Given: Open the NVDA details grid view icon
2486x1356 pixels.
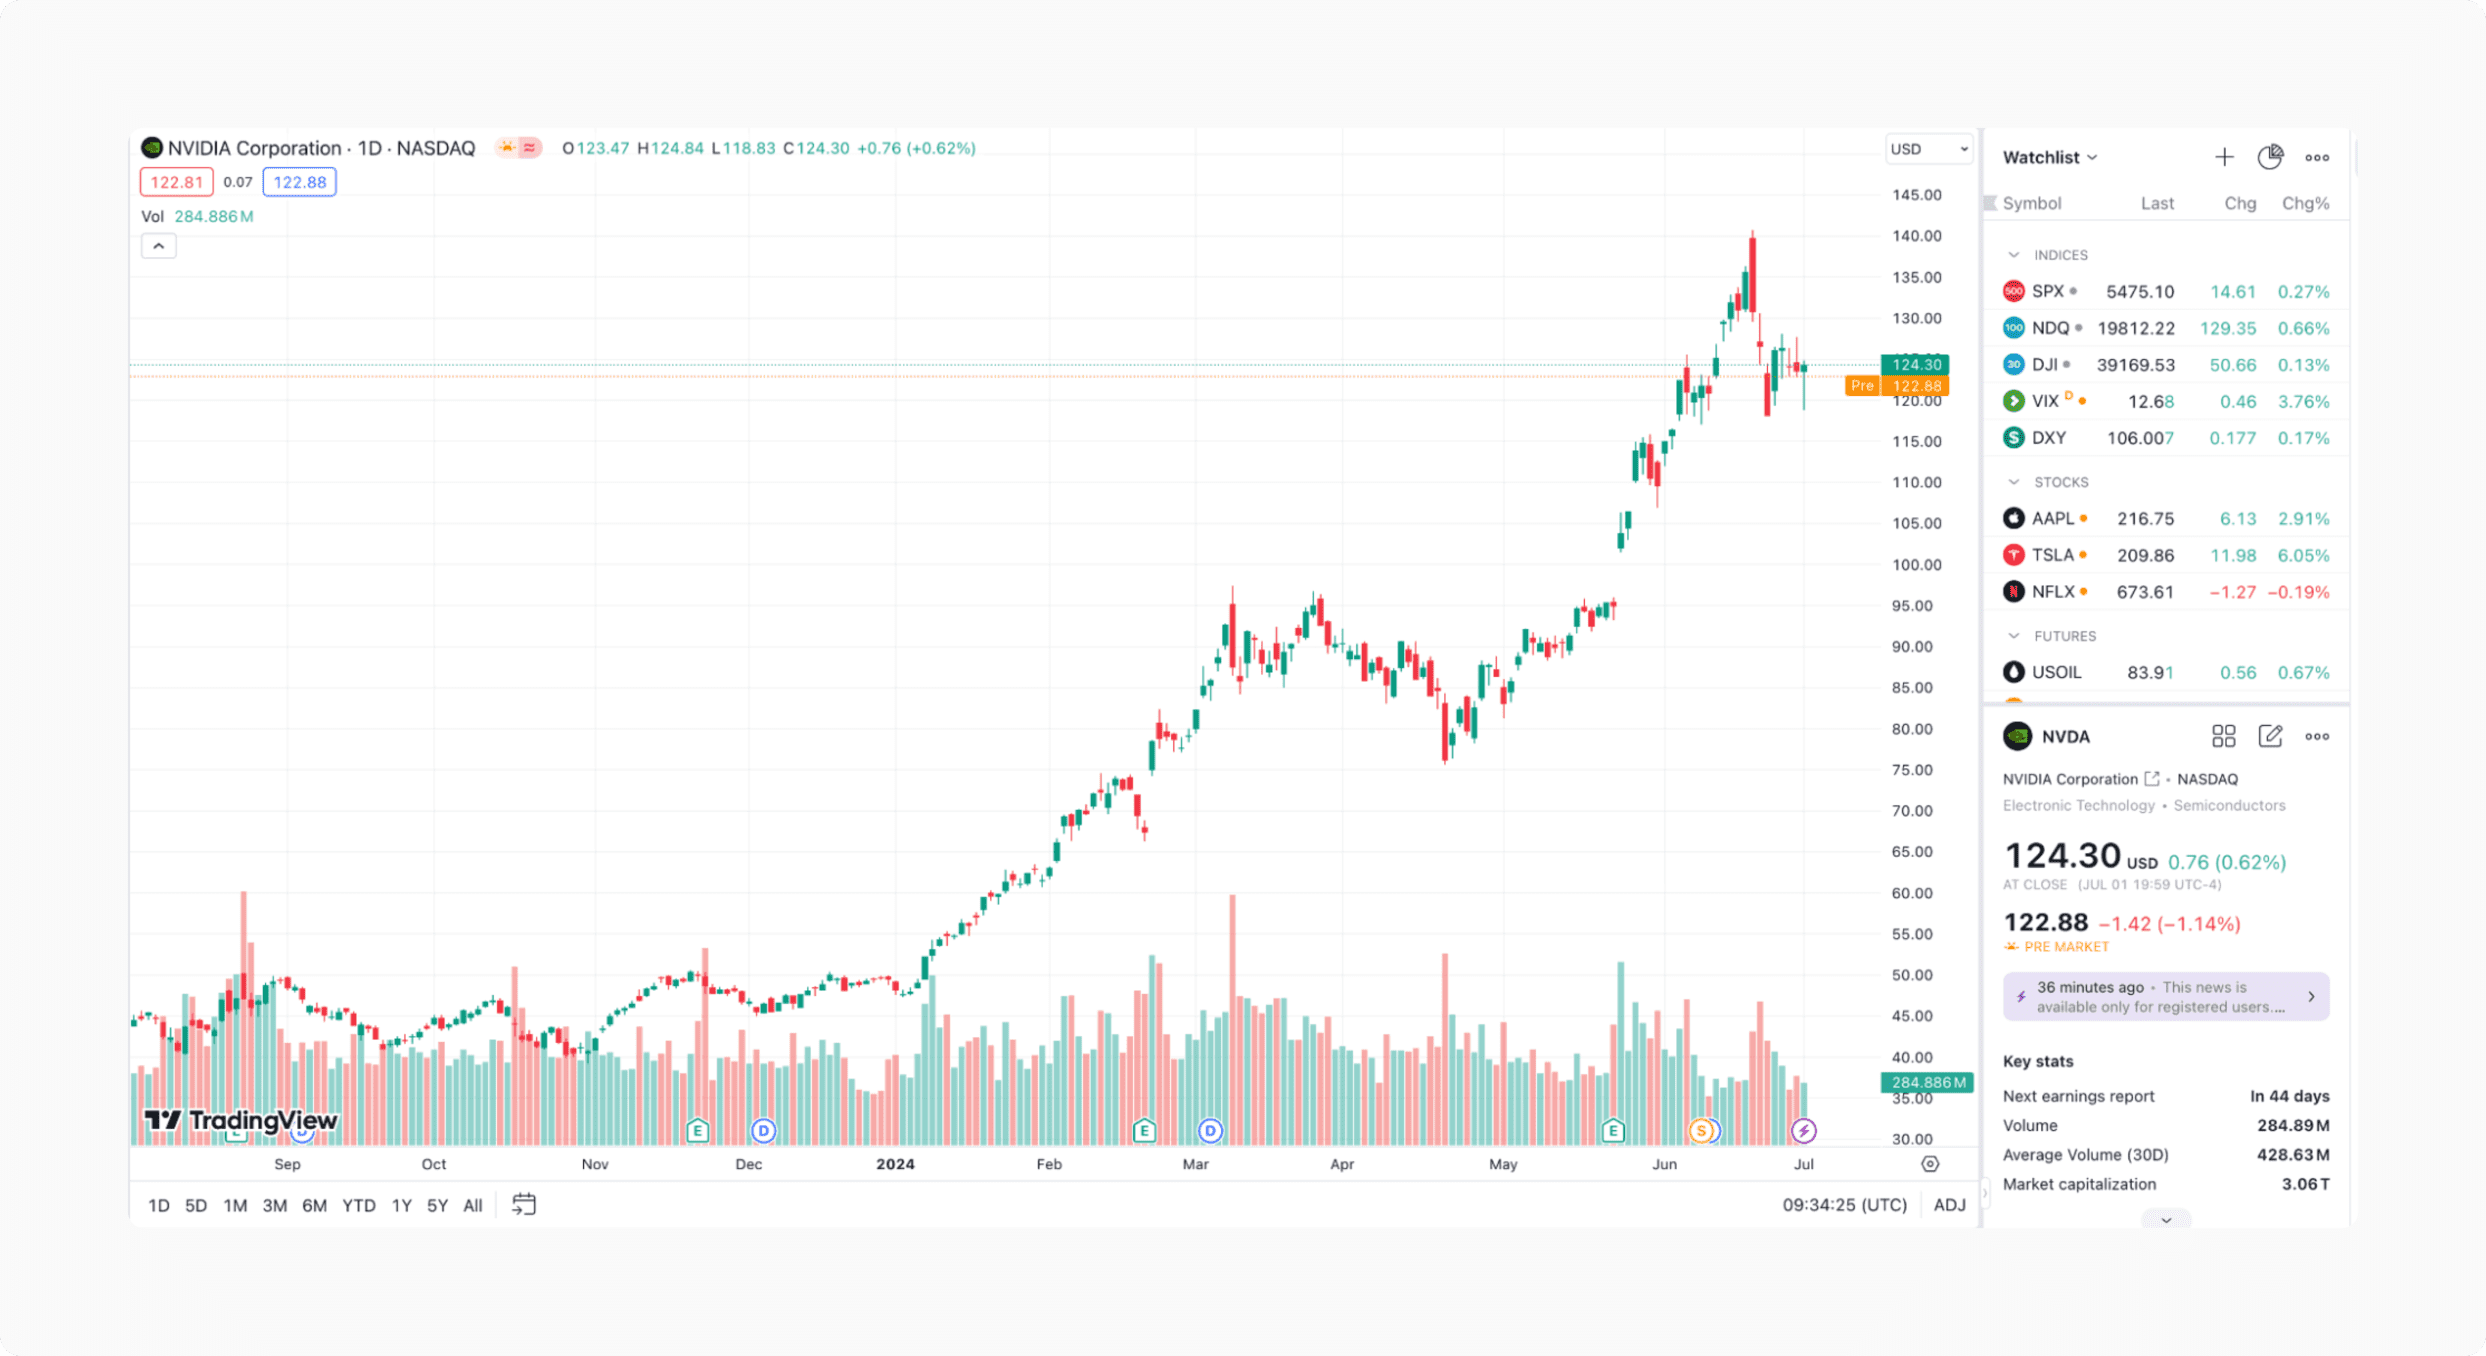Looking at the screenshot, I should coord(2223,736).
